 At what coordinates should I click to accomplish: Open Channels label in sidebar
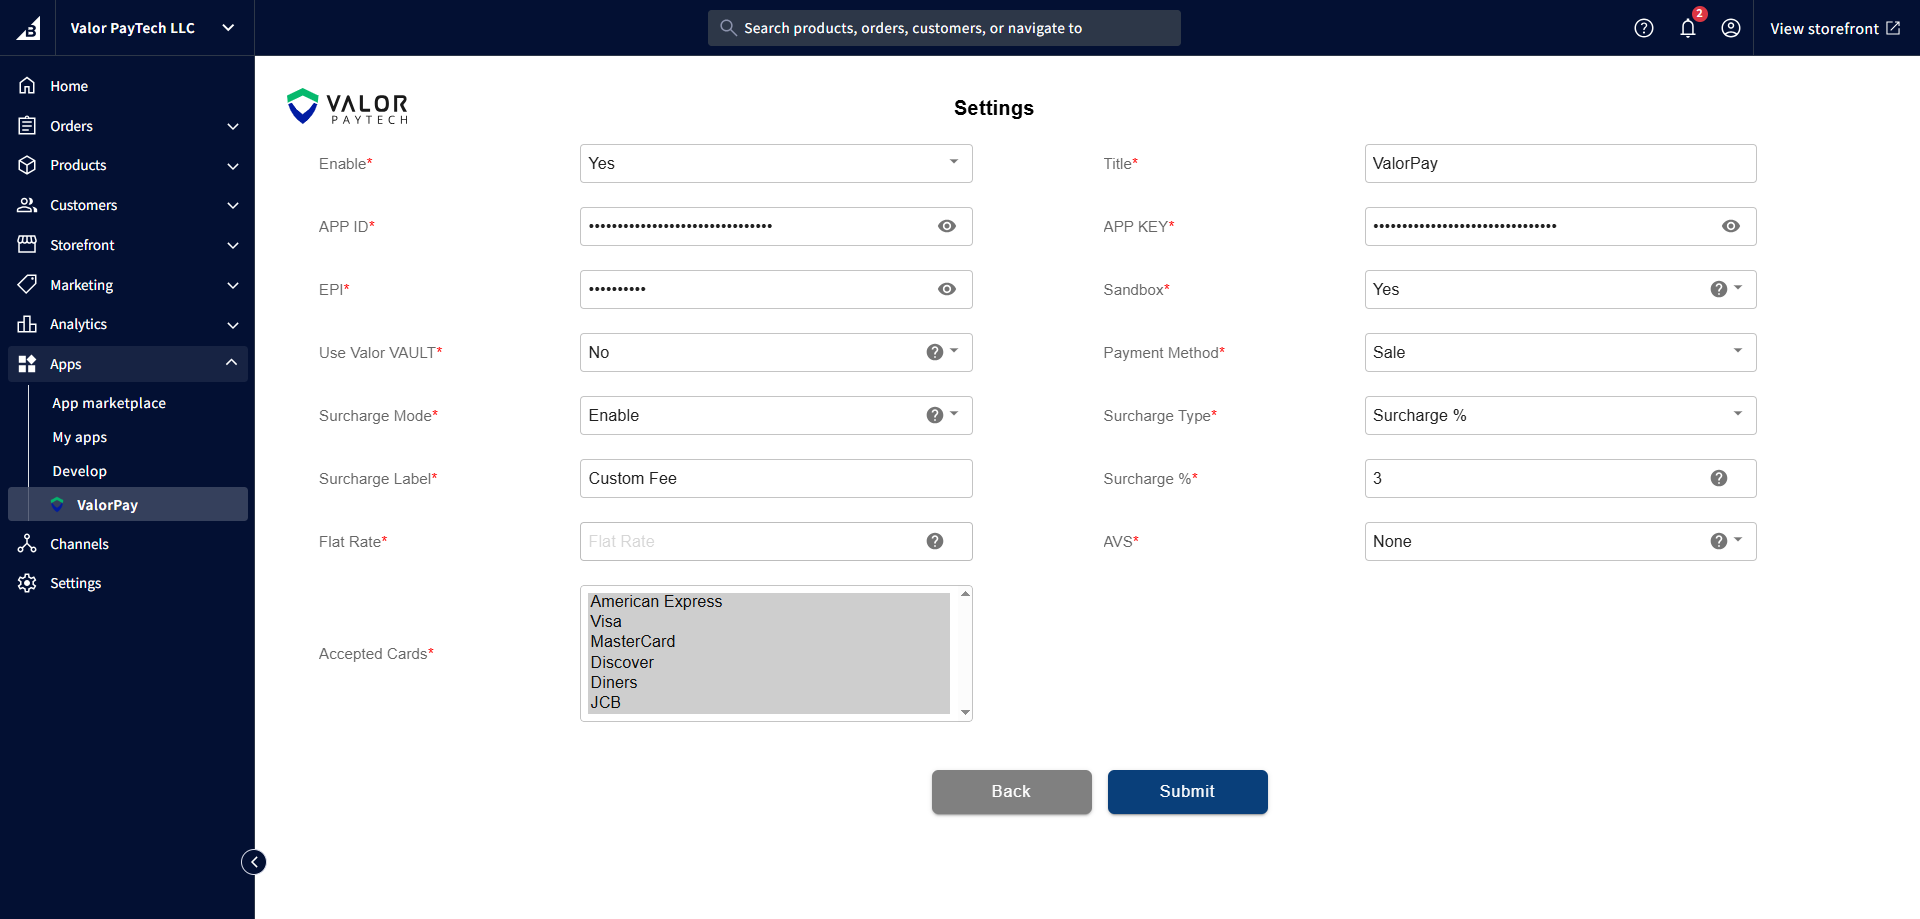(80, 544)
